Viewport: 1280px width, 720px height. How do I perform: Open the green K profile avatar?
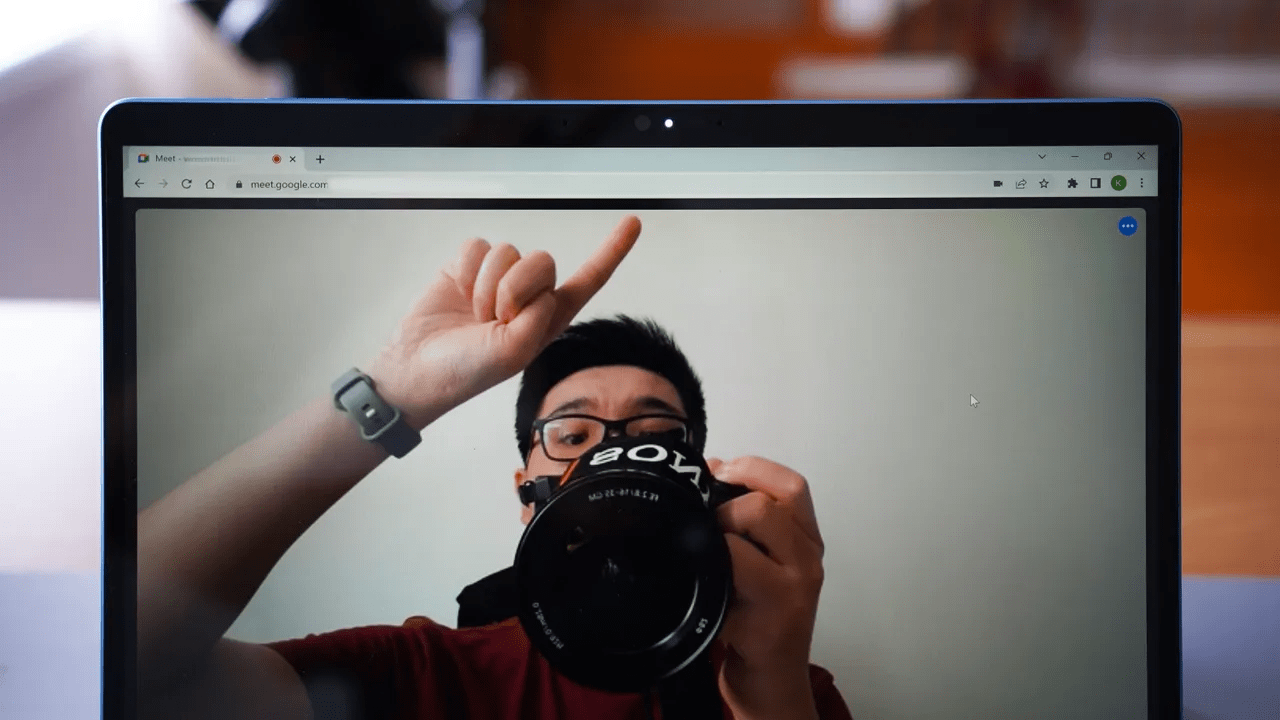(1118, 184)
